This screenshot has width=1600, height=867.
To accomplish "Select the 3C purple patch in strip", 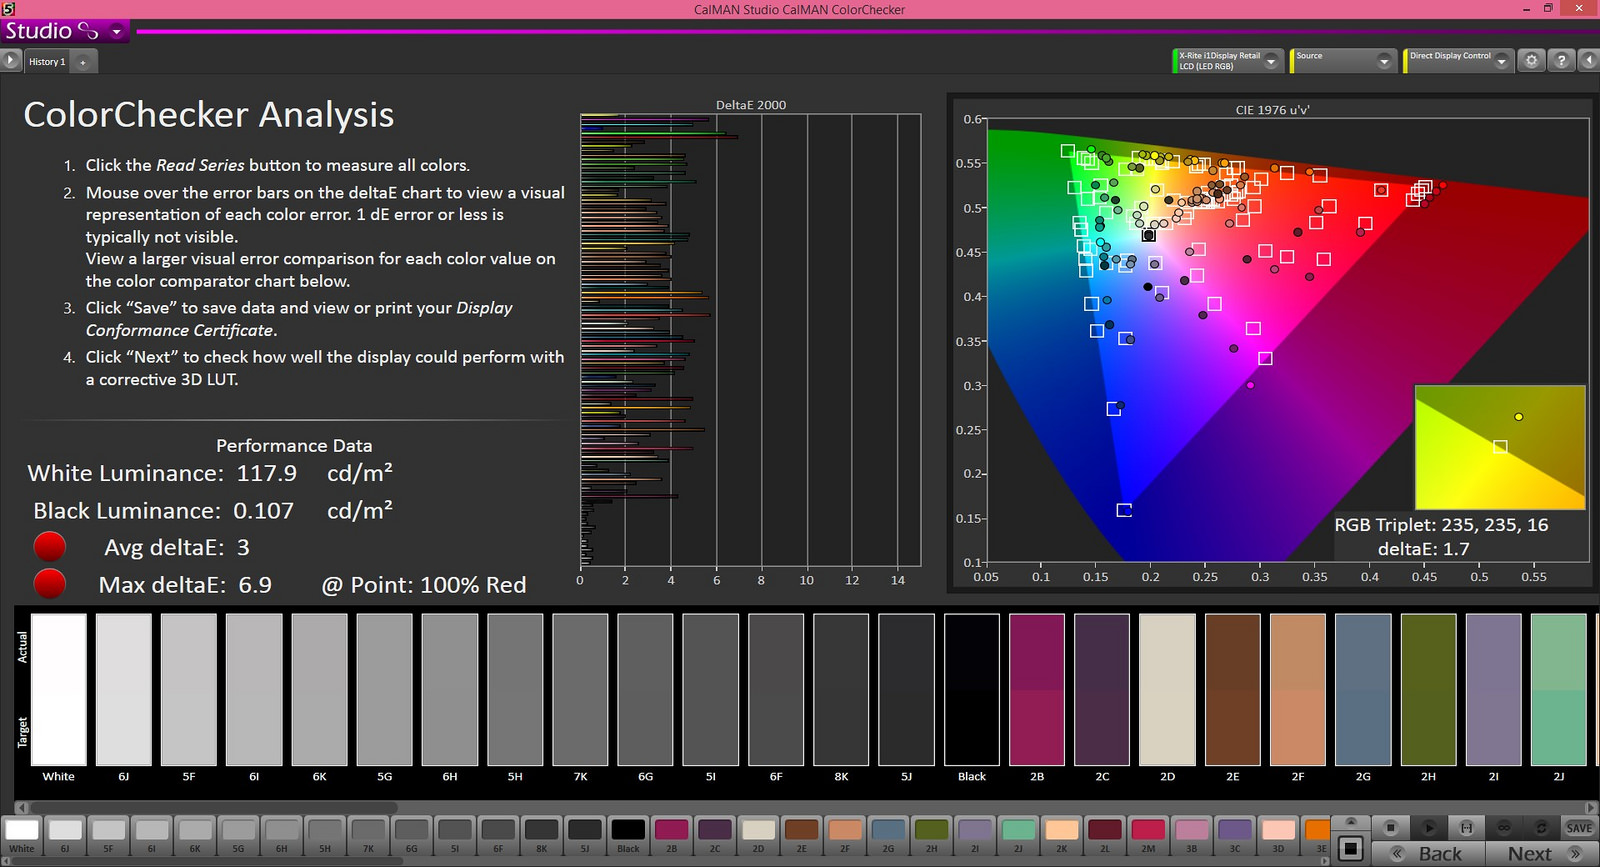I will point(1235,835).
